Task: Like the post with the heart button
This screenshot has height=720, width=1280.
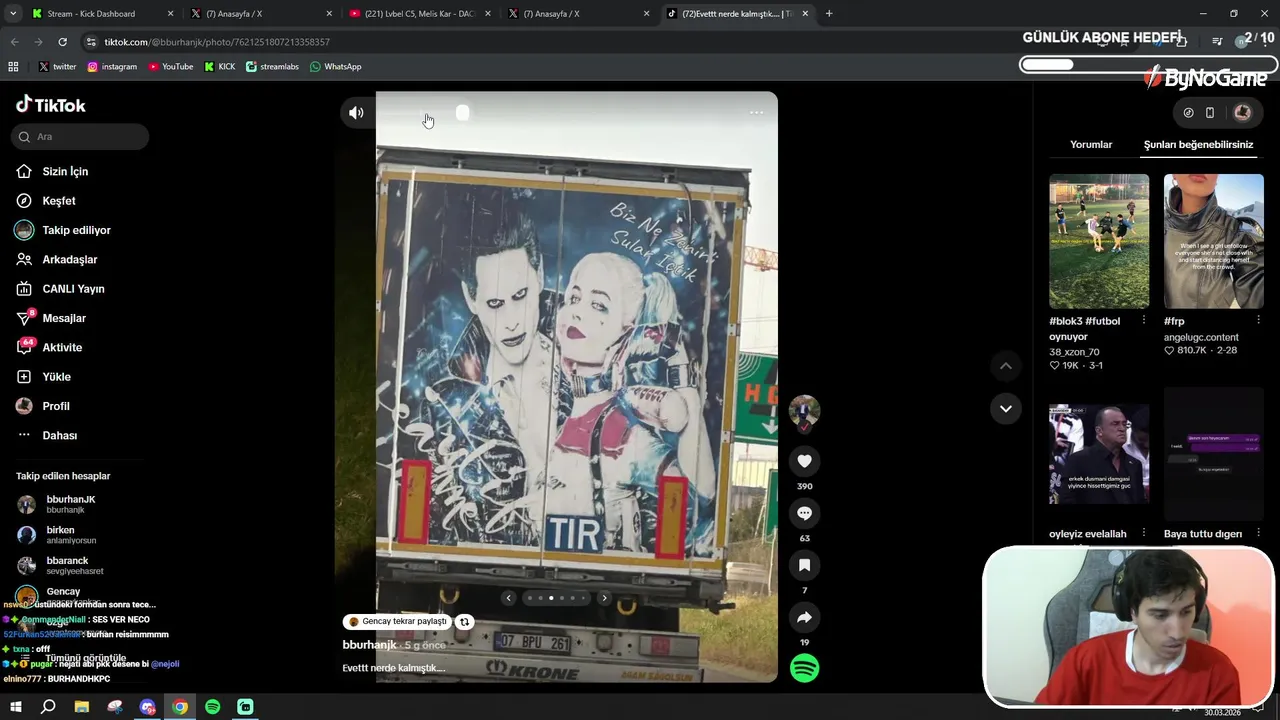Action: [804, 461]
